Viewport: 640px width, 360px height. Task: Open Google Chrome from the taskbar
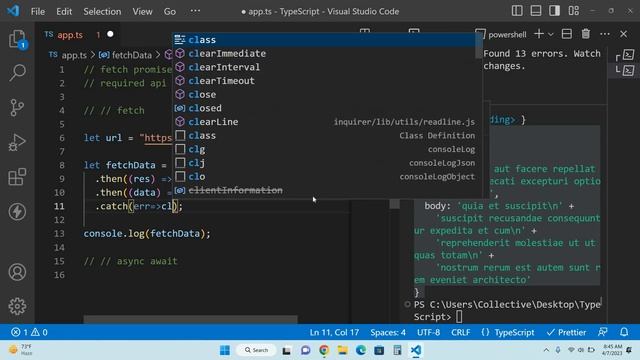click(324, 350)
